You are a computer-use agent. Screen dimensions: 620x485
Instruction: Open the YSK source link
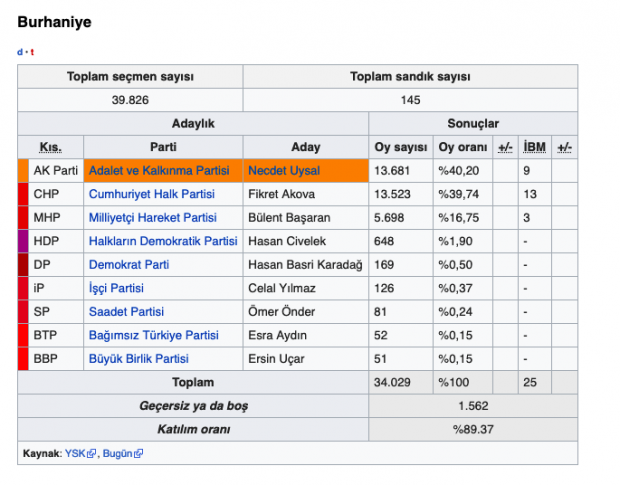pyautogui.click(x=75, y=453)
